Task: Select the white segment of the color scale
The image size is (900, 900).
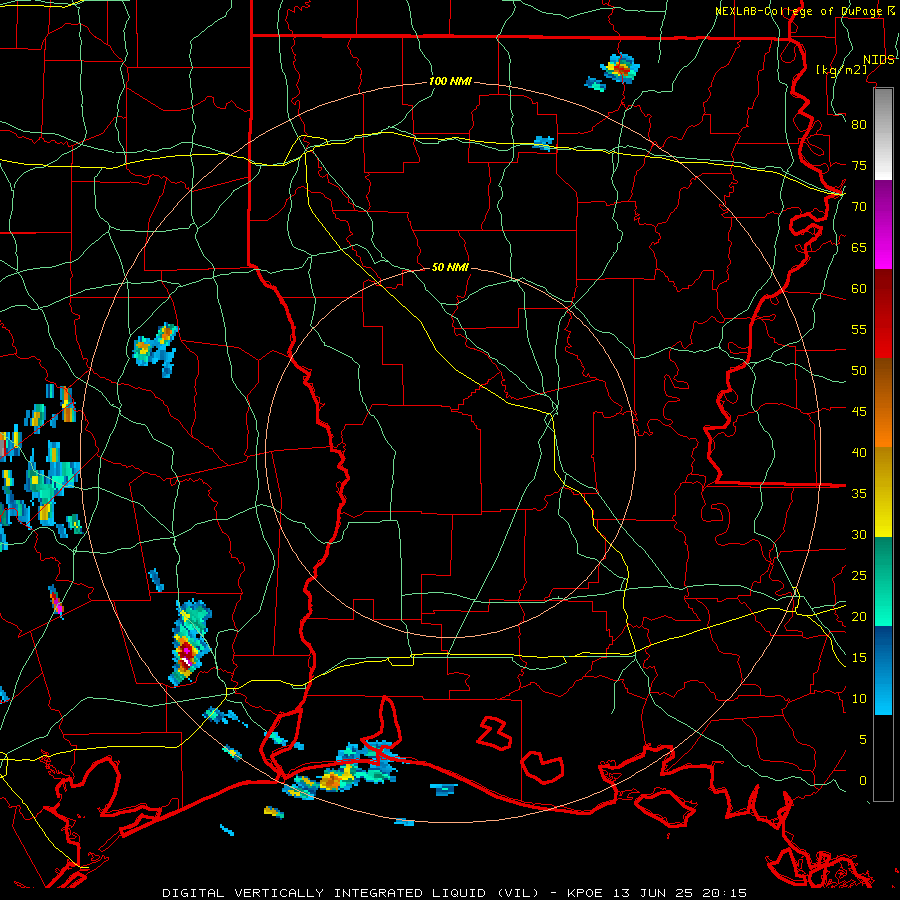Action: [x=883, y=134]
